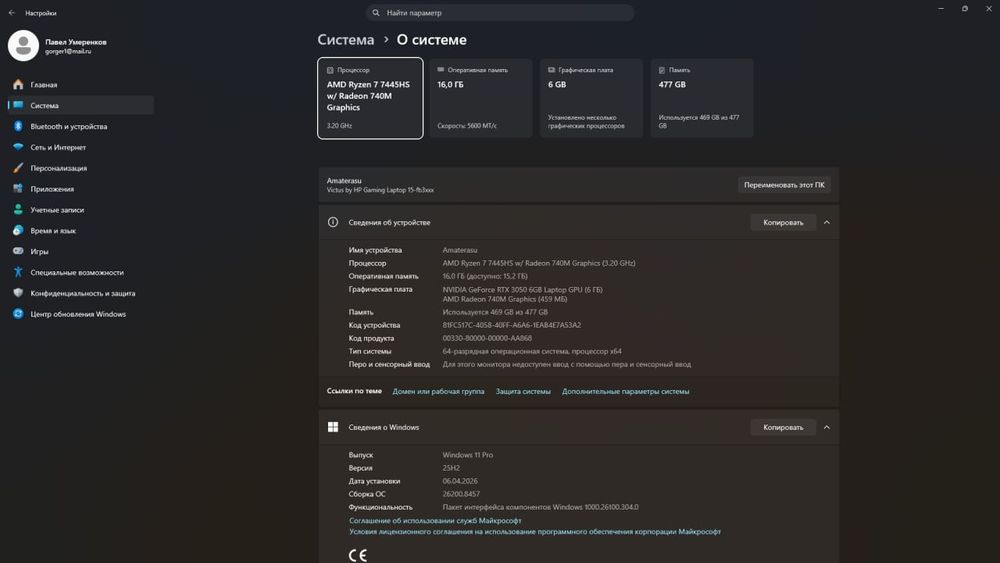Screen dimensions: 1000x563
Task: Close the Settings window
Action: 989,8
